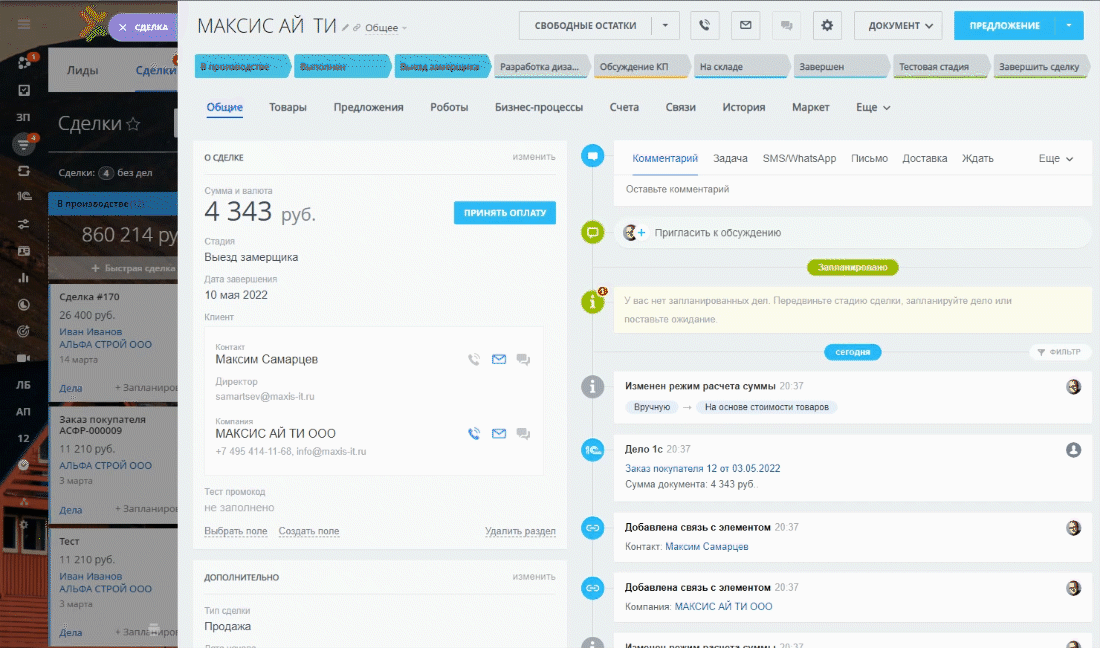Click the envelope email icon in header

745,25
